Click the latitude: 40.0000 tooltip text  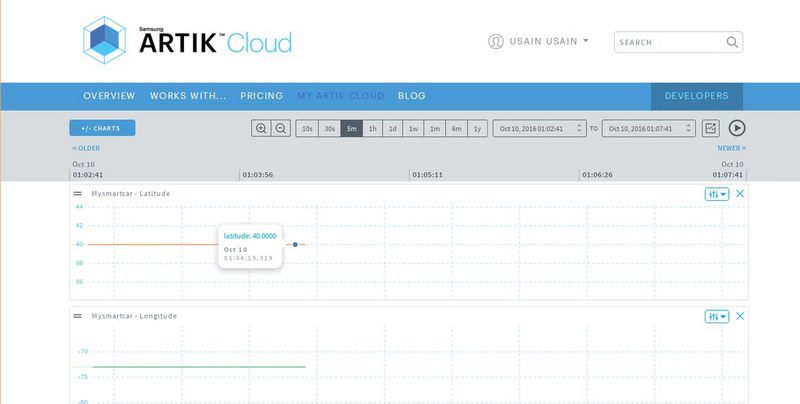(x=250, y=236)
